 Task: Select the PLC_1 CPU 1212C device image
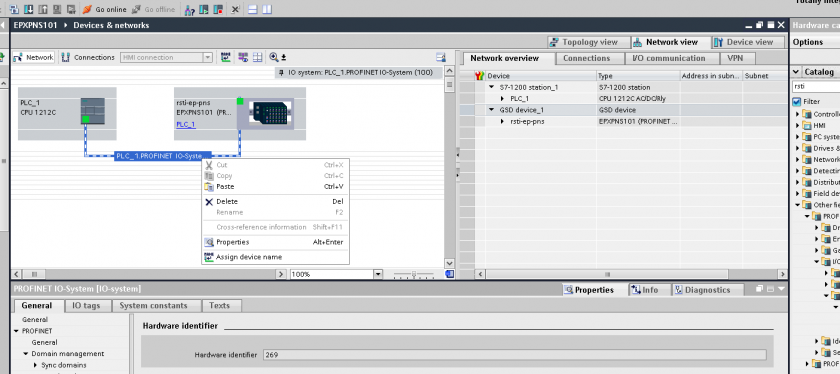[x=93, y=111]
